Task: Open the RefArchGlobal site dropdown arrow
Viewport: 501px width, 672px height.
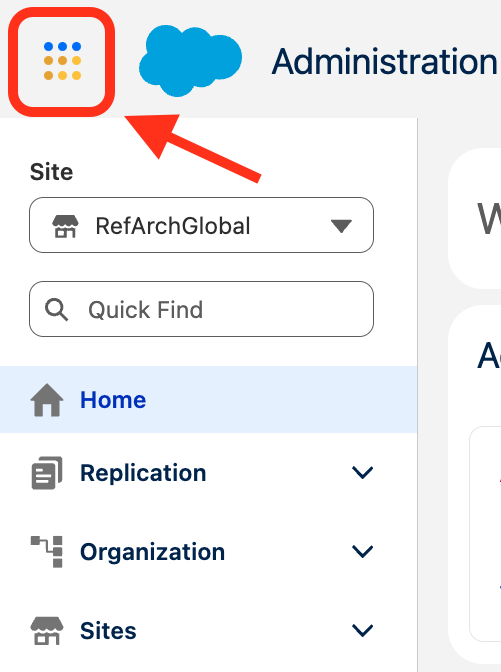Action: click(x=341, y=226)
